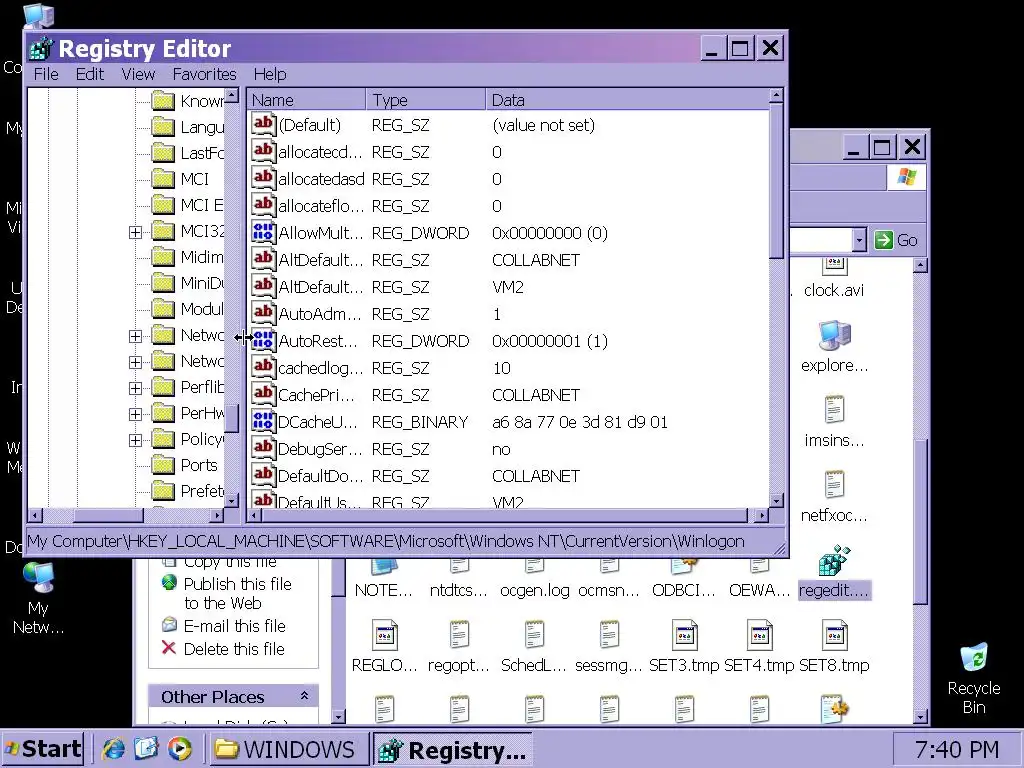Select the explore... file icon

[834, 336]
